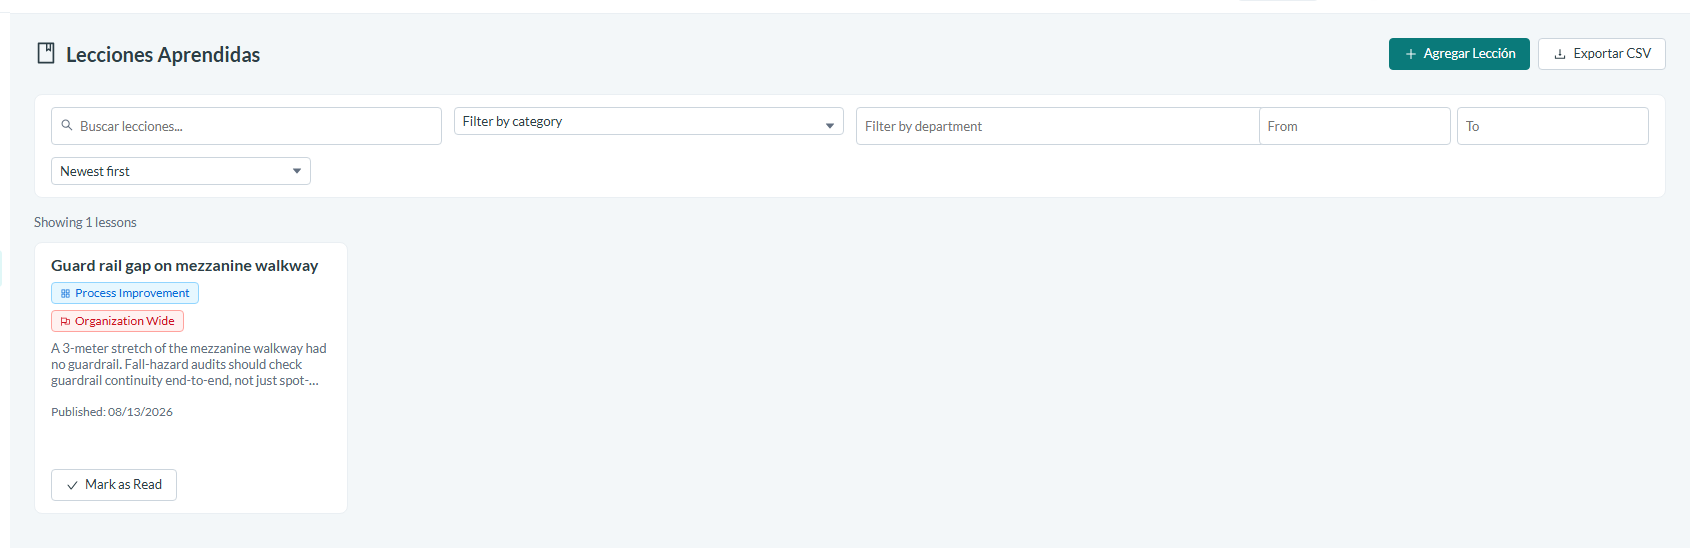Open the Filter by department field

click(1057, 126)
